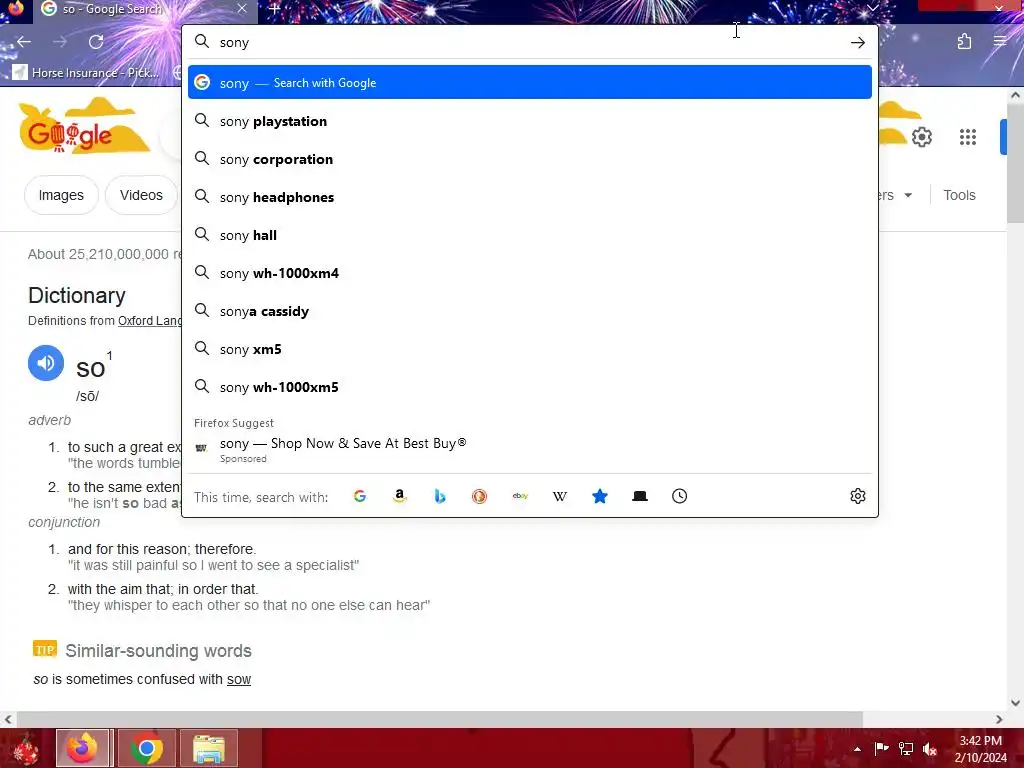1024x768 pixels.
Task: Choose the 'sony hall' suggestion
Action: [x=530, y=234]
